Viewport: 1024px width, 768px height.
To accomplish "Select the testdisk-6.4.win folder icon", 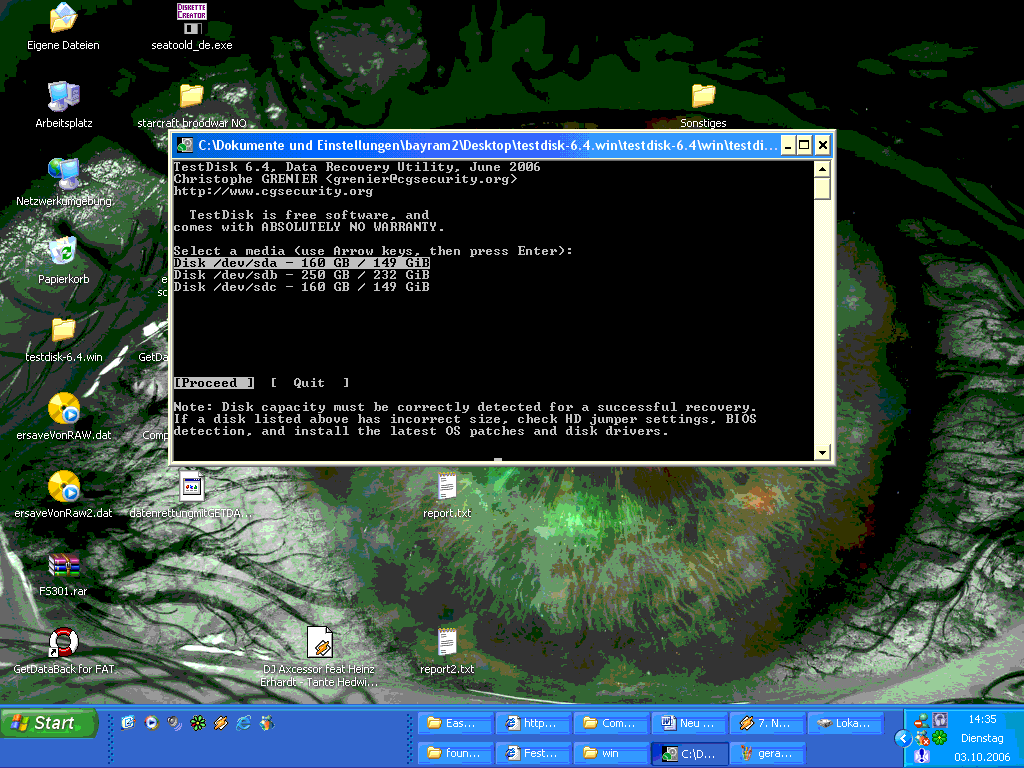I will tap(63, 330).
